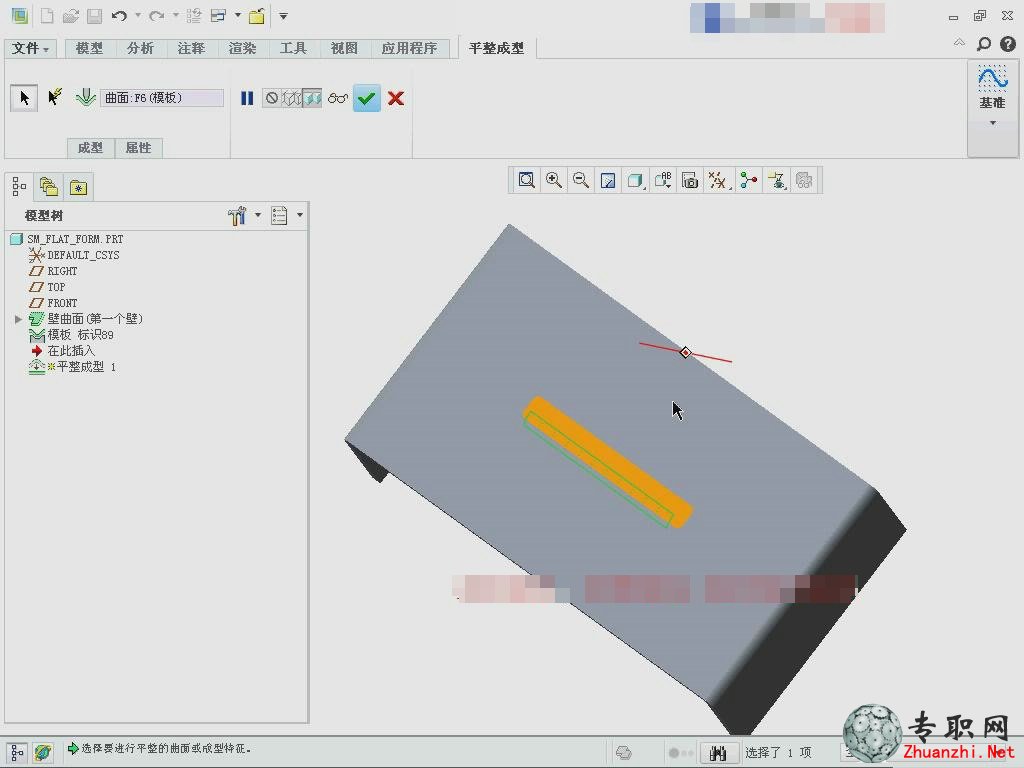Collapse the ribbon with the up chevron

tap(959, 43)
